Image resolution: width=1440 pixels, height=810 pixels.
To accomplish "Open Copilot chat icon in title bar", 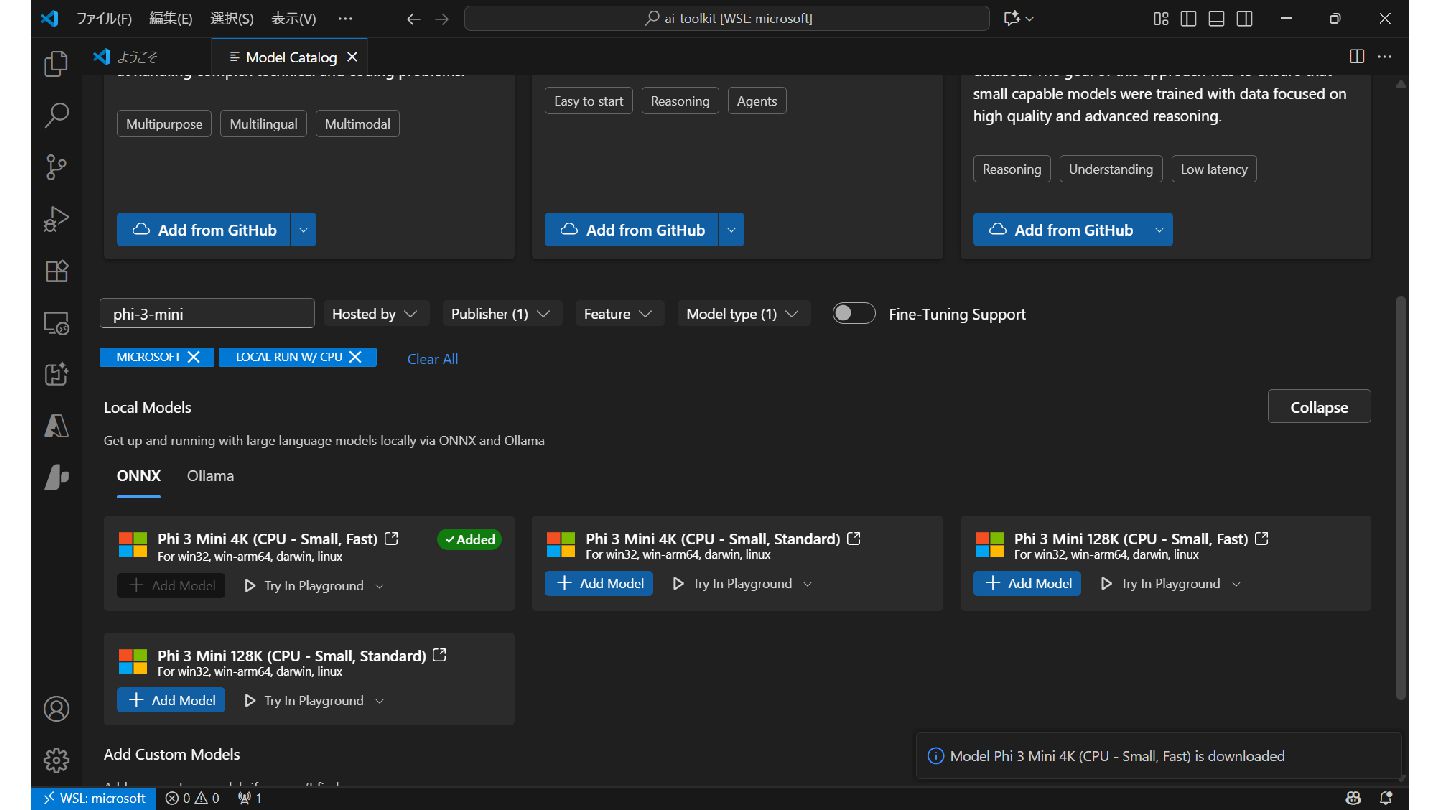I will pos(1012,18).
